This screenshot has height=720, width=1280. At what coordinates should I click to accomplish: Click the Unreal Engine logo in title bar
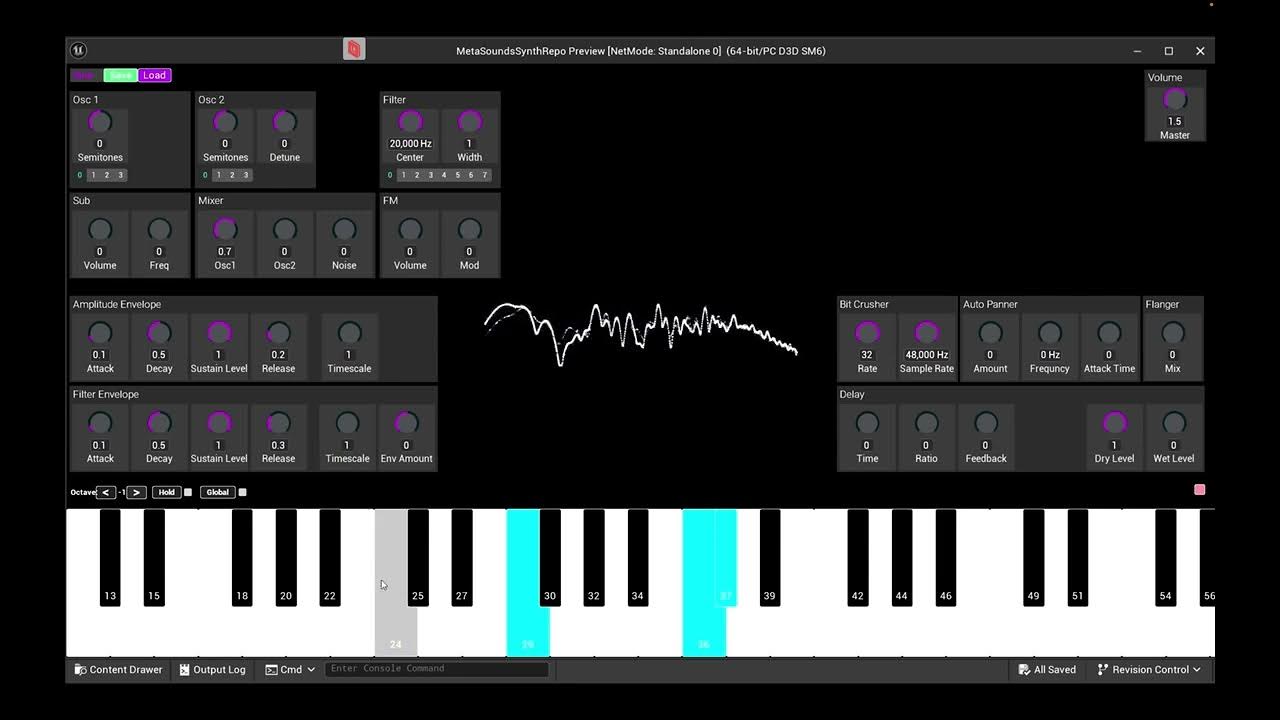78,50
